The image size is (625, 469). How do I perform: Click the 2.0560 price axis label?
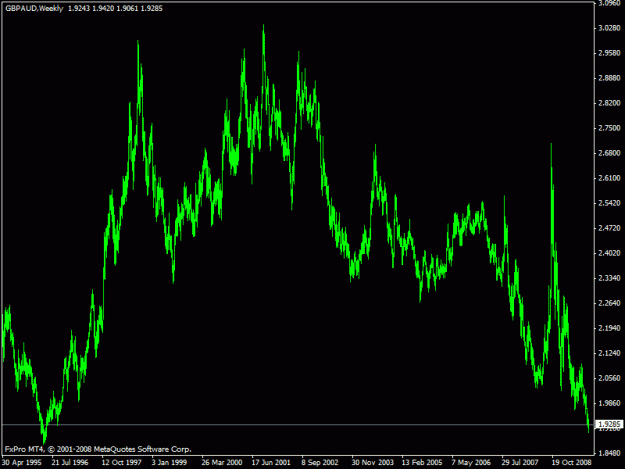point(609,378)
